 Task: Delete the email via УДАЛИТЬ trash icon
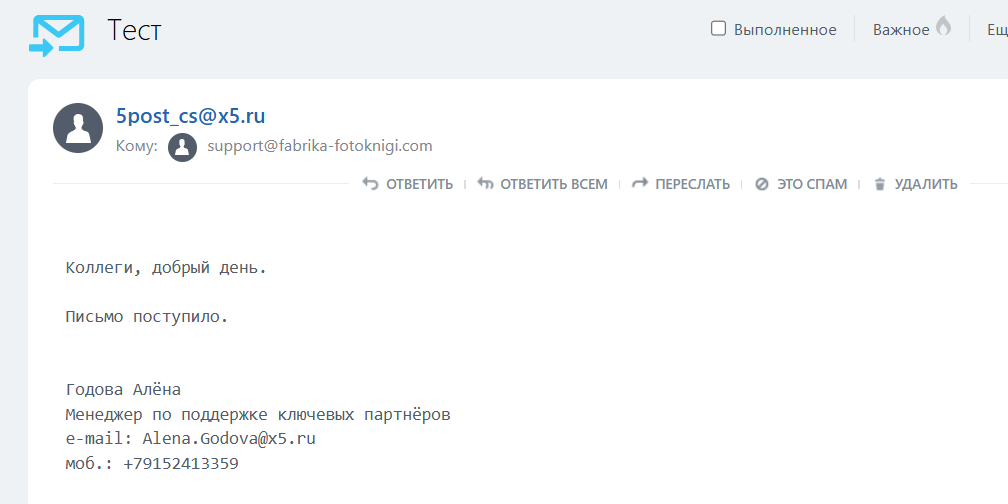(x=880, y=184)
